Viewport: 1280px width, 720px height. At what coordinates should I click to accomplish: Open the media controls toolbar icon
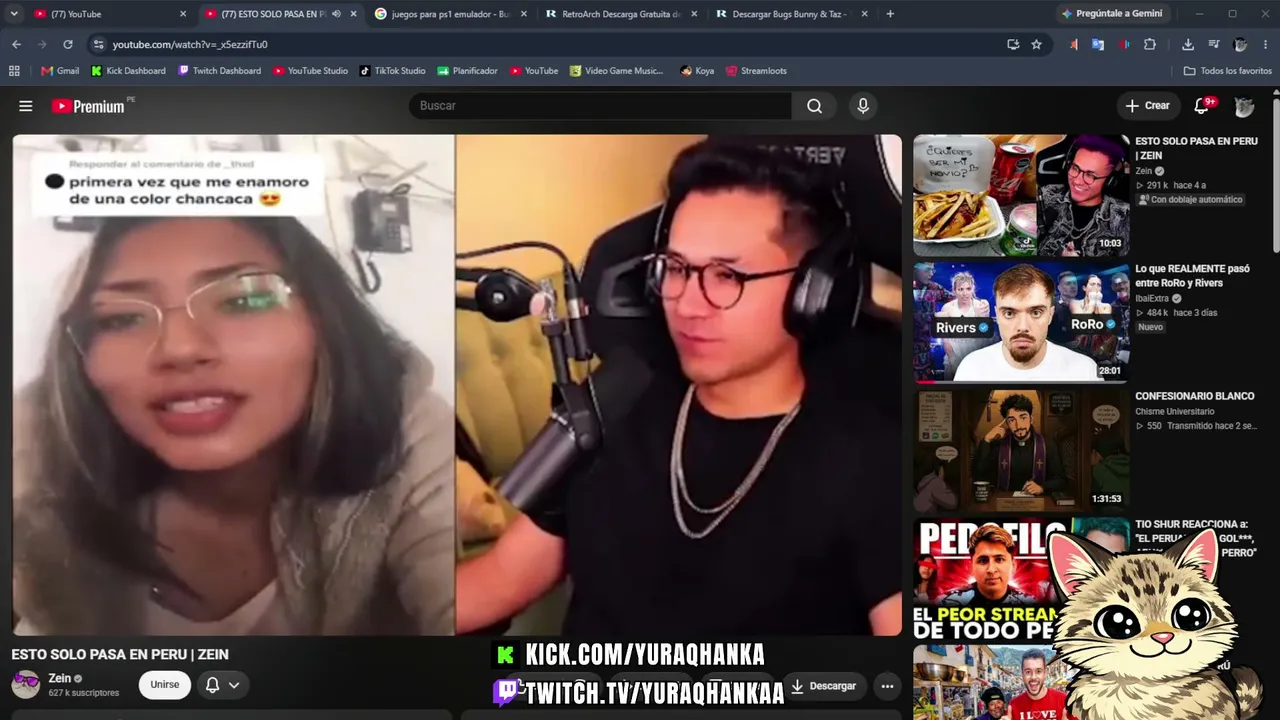tap(1214, 44)
